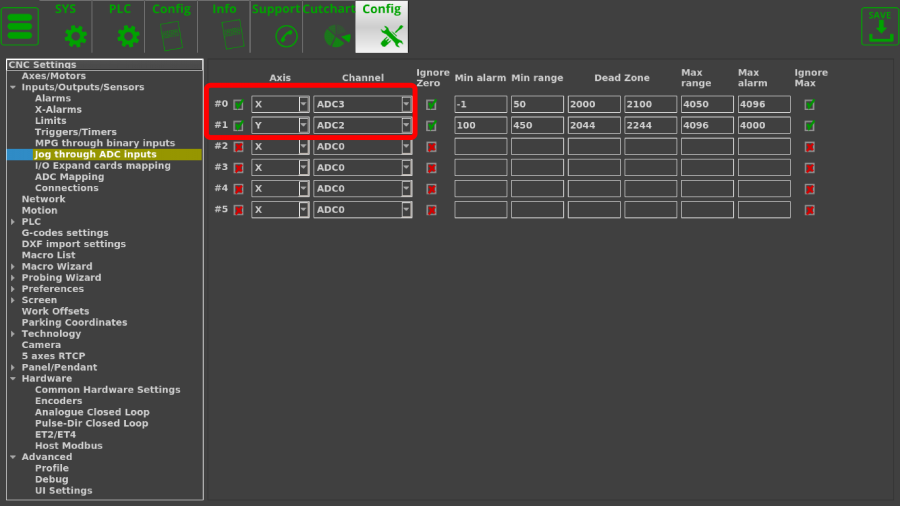Image resolution: width=900 pixels, height=506 pixels.
Task: Toggle Ignore Max checkbox for row #1
Action: 809,126
